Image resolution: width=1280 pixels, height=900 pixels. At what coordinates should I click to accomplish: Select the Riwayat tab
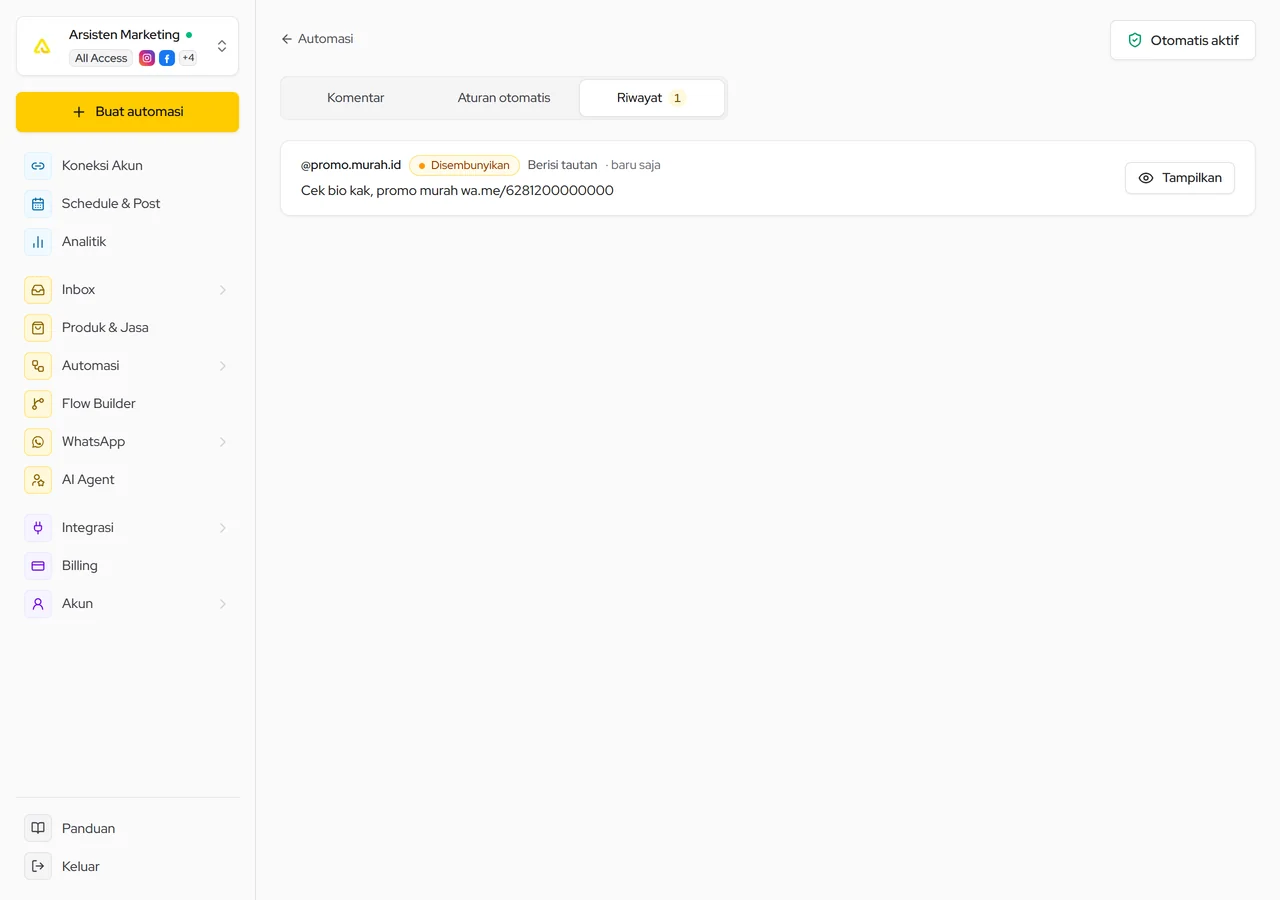point(652,98)
